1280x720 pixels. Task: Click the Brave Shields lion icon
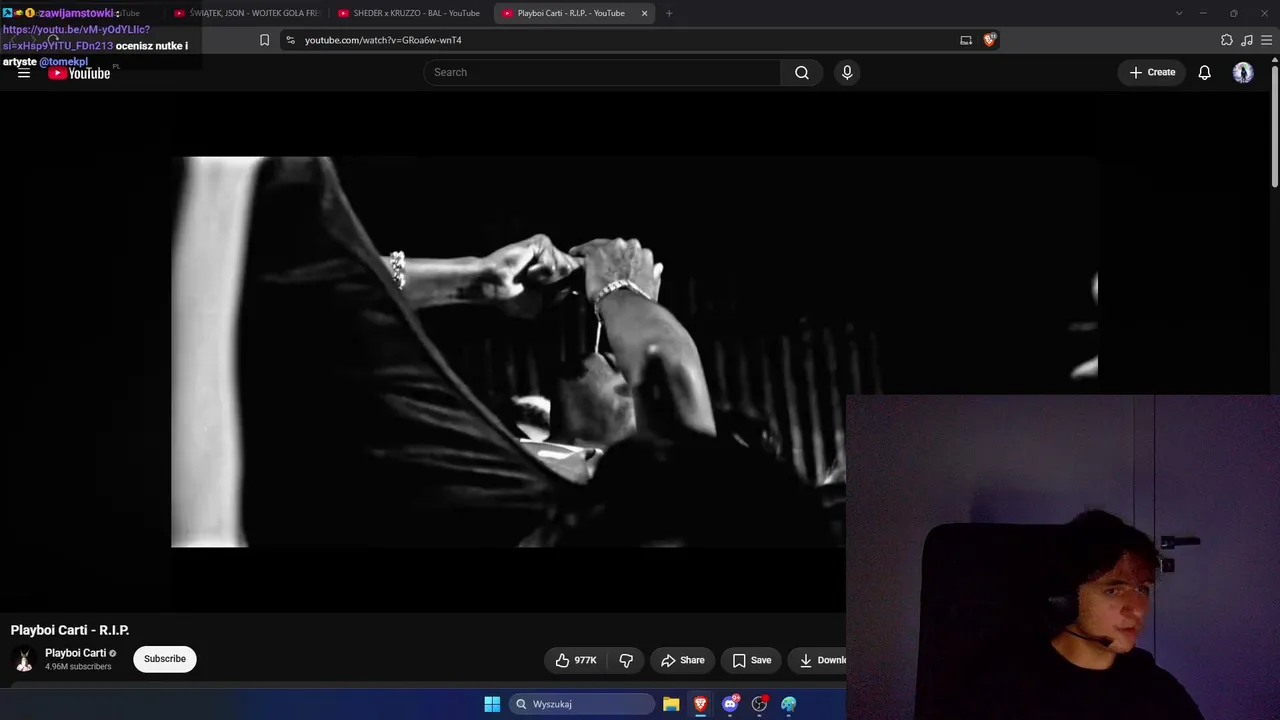[990, 40]
